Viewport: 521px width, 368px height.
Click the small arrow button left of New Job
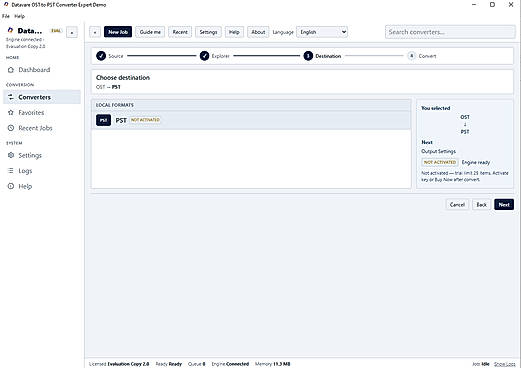coord(95,32)
